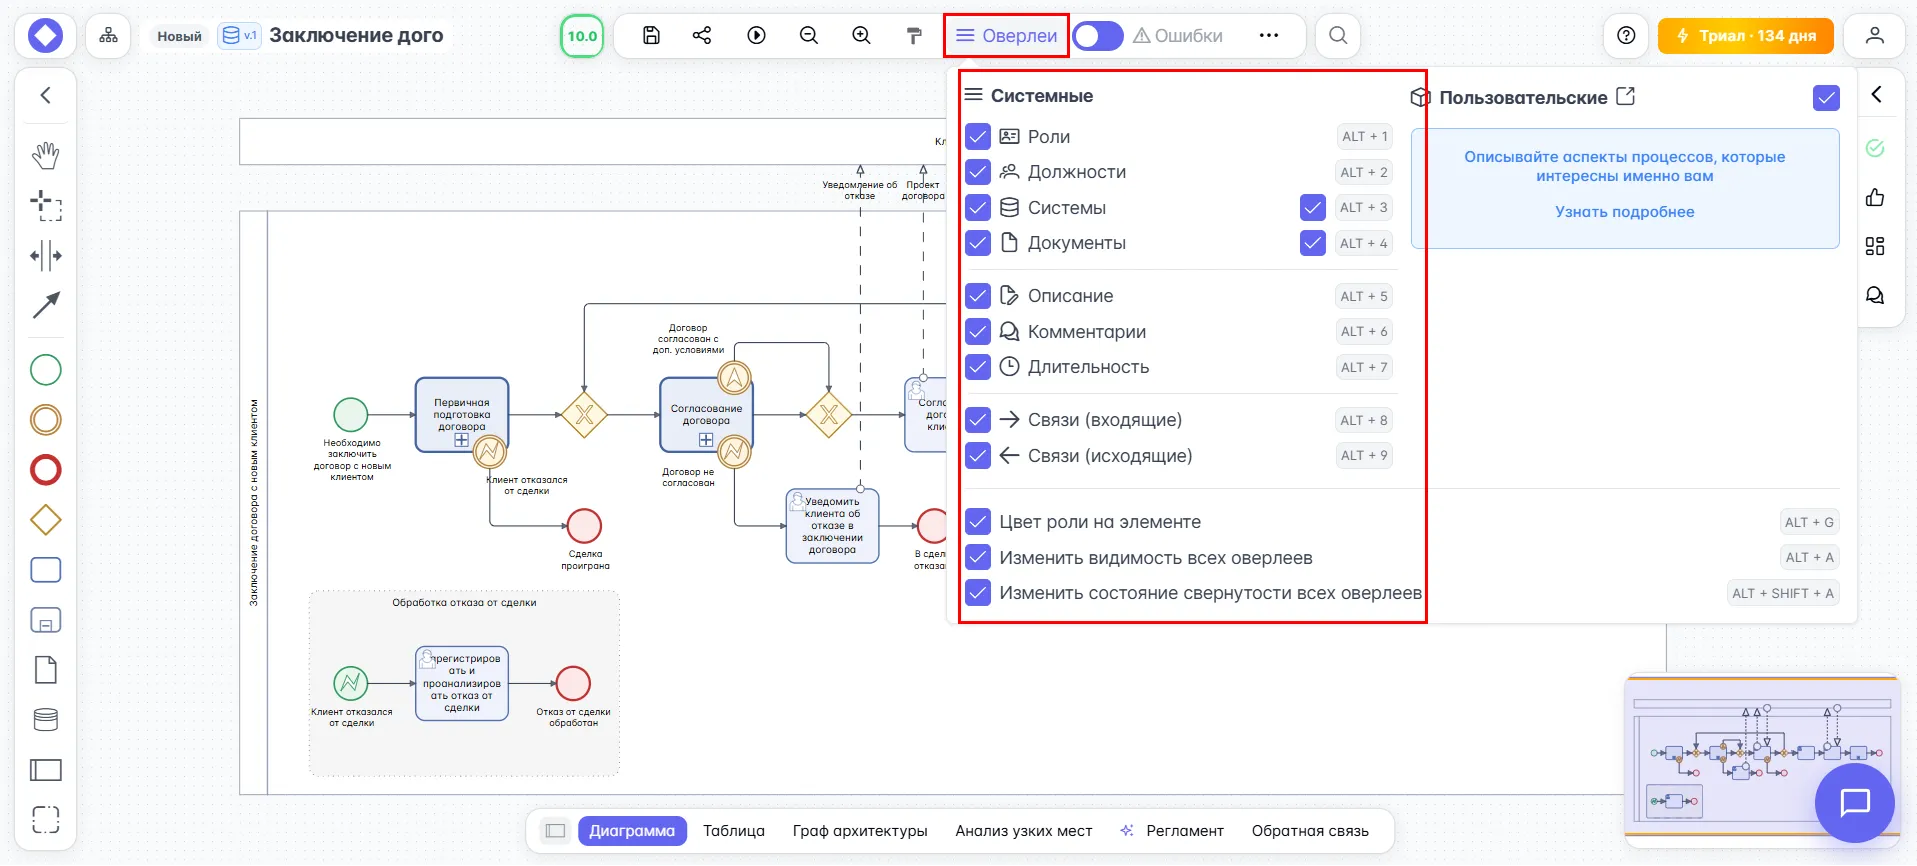Select the hand pan tool
Viewport: 1917px width, 866px height.
pos(46,155)
